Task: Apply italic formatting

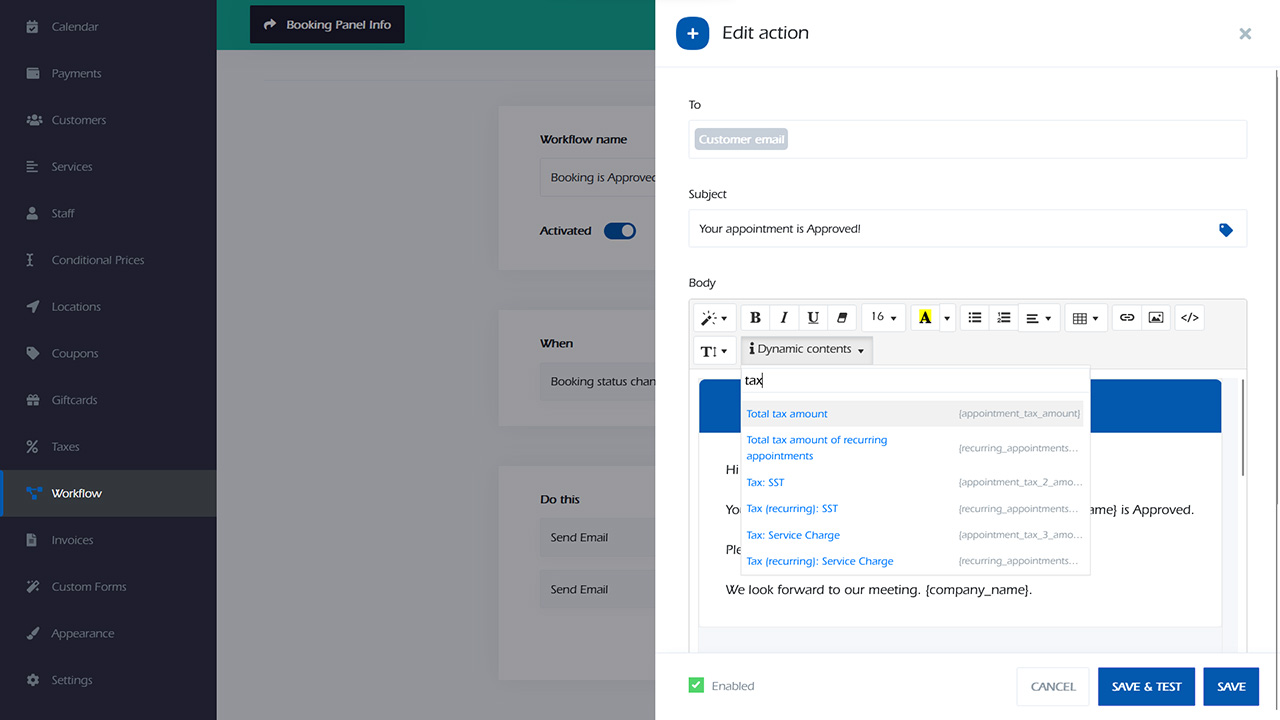Action: 784,318
